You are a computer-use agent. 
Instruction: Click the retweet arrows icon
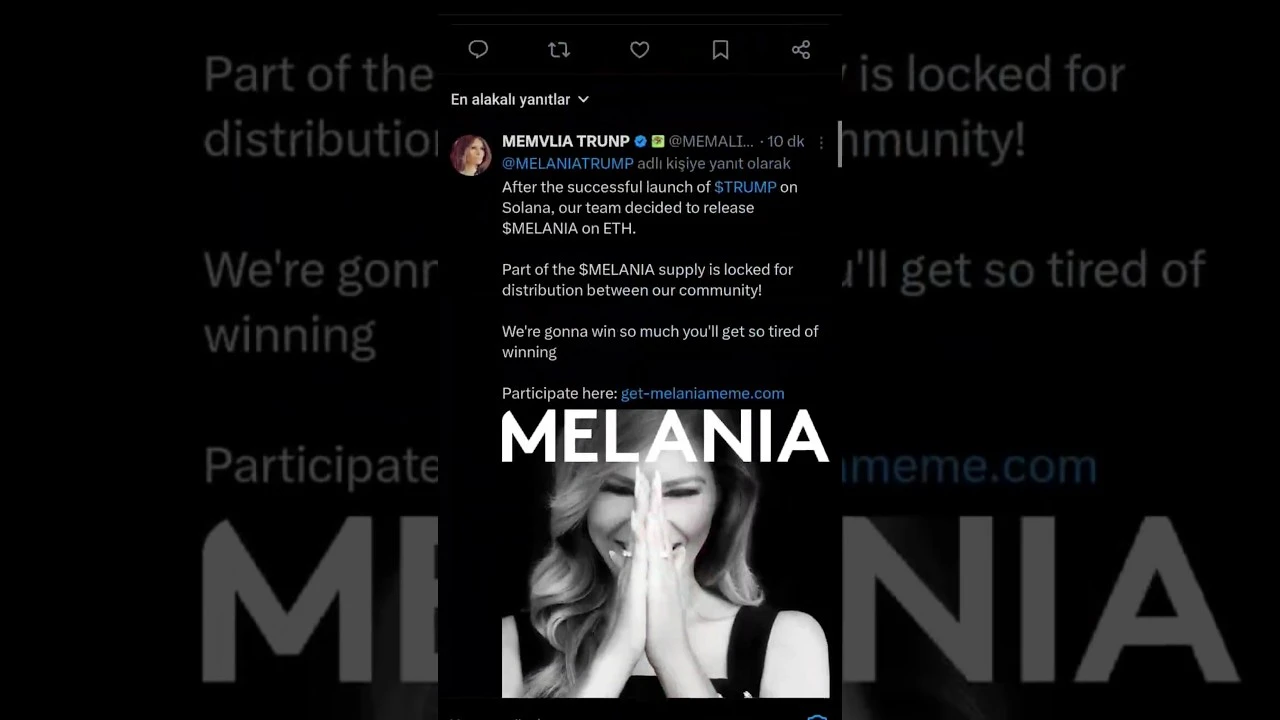[559, 50]
